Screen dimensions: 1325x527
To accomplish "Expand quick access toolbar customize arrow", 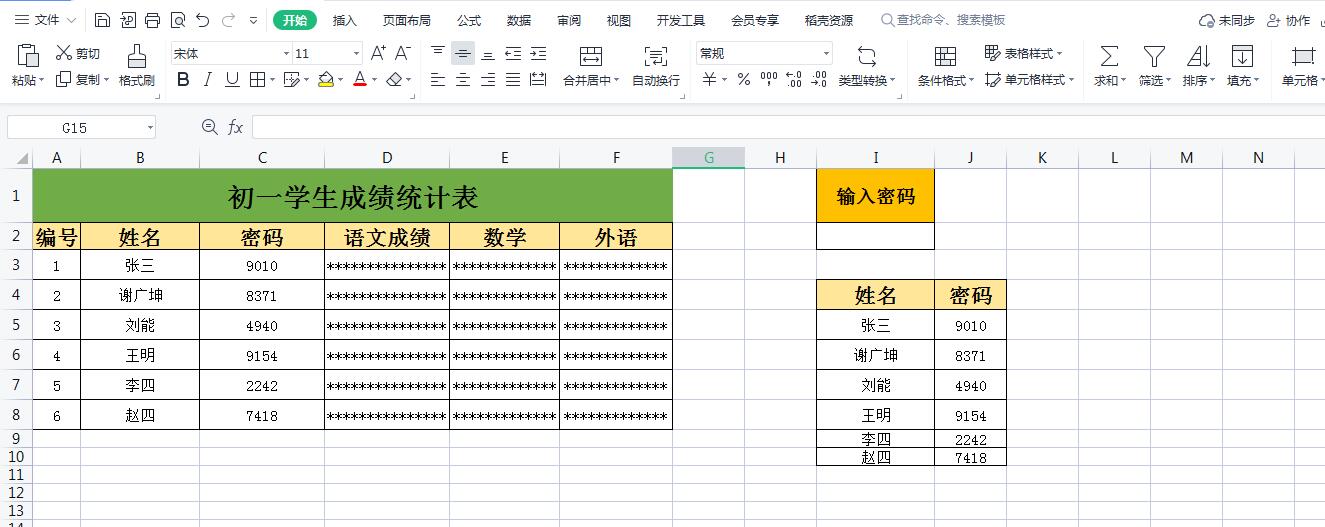I will [x=252, y=20].
